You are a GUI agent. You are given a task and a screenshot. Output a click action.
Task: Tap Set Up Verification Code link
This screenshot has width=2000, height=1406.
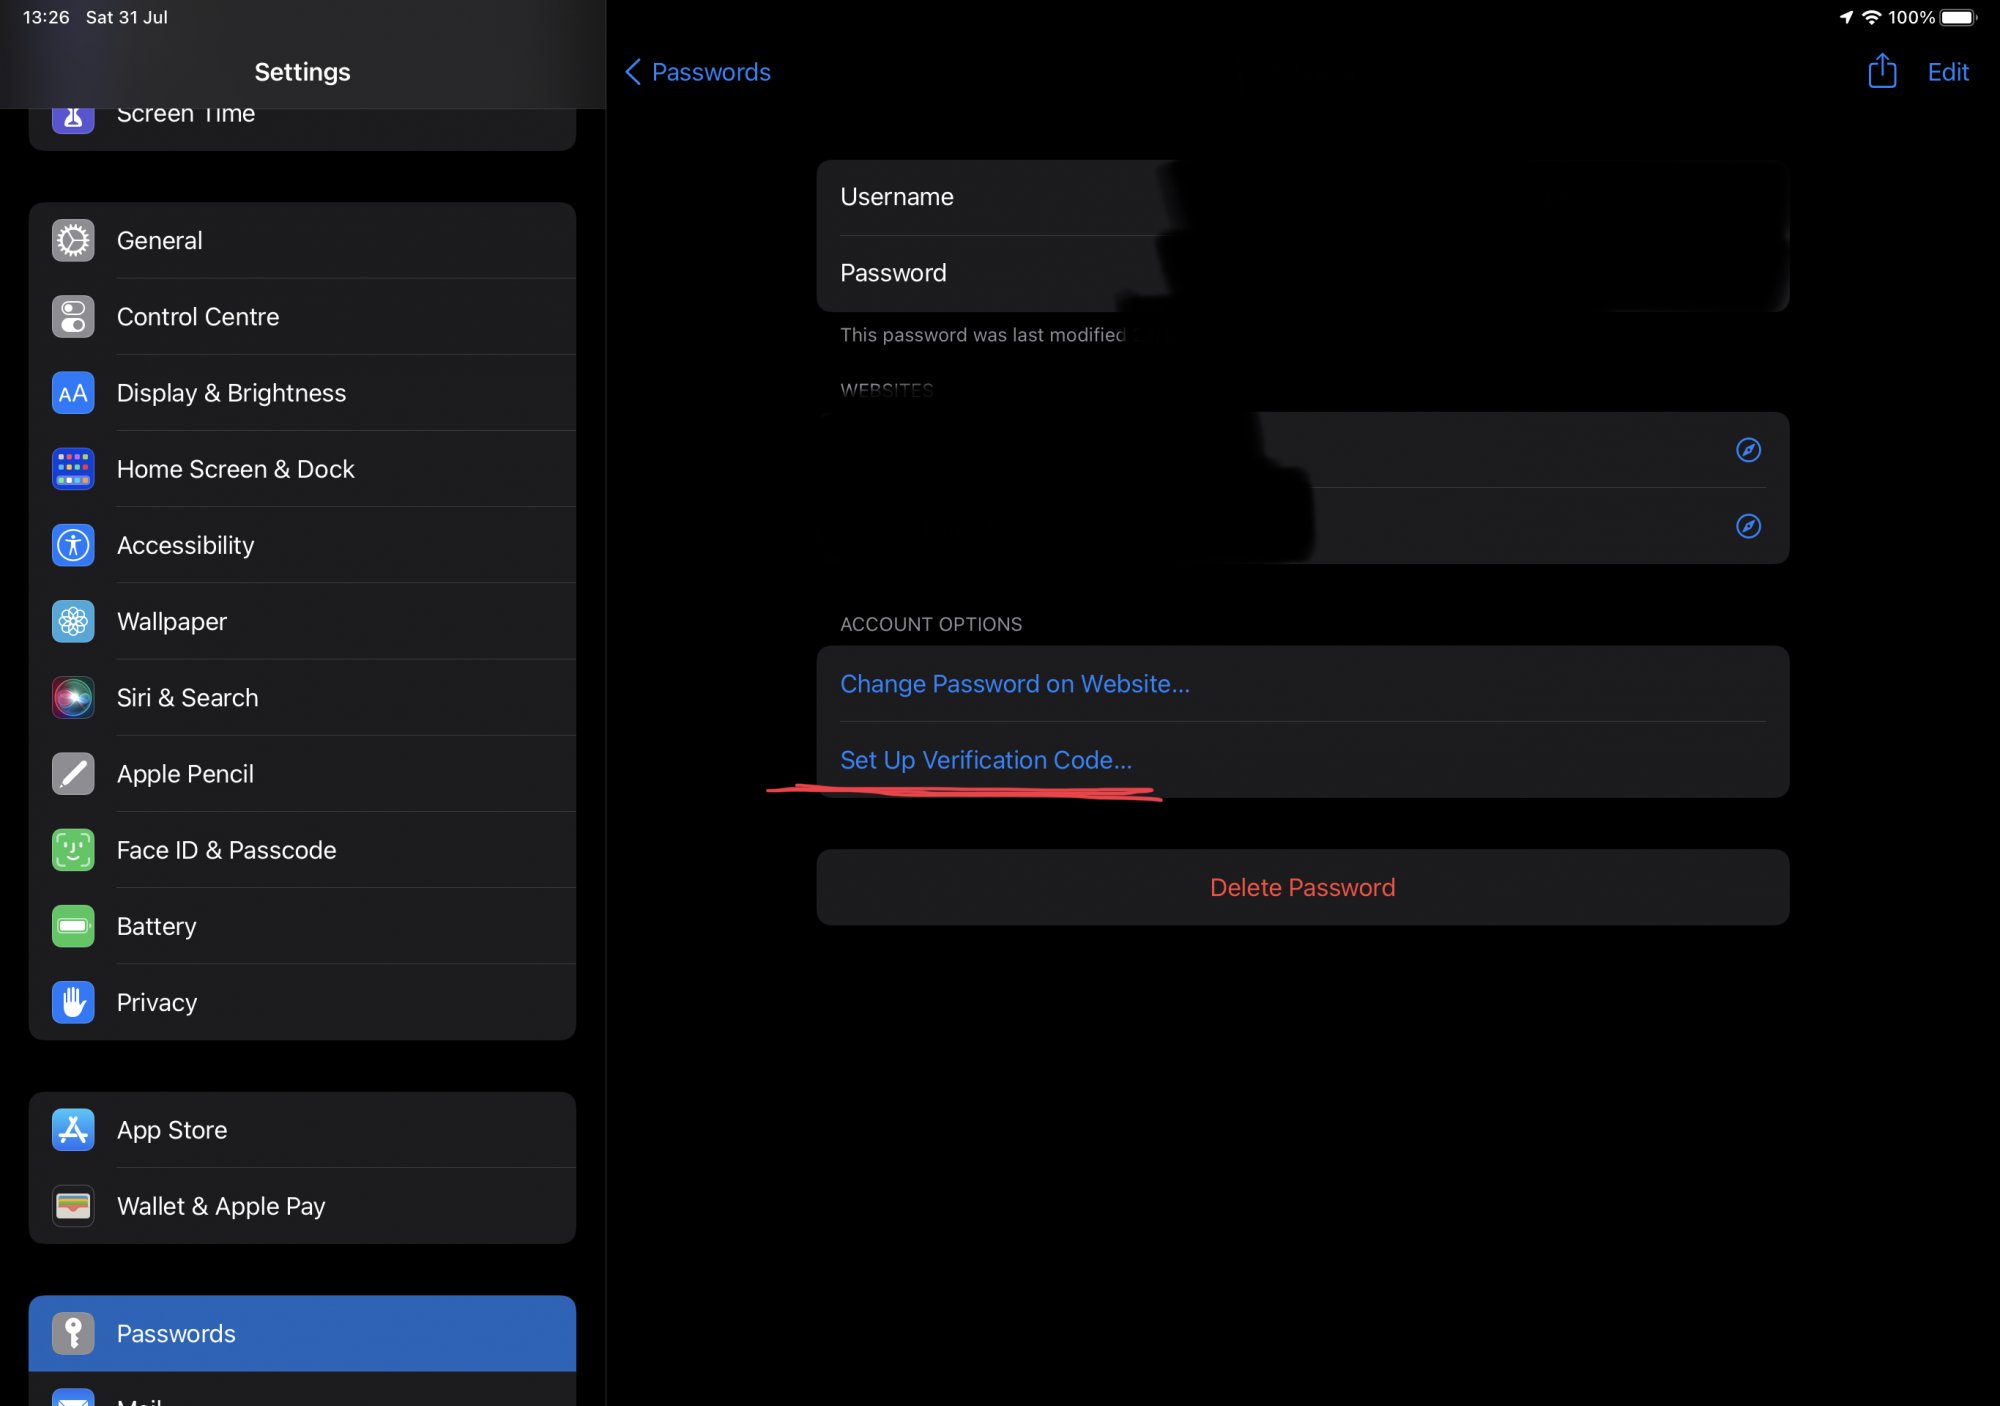(x=985, y=760)
